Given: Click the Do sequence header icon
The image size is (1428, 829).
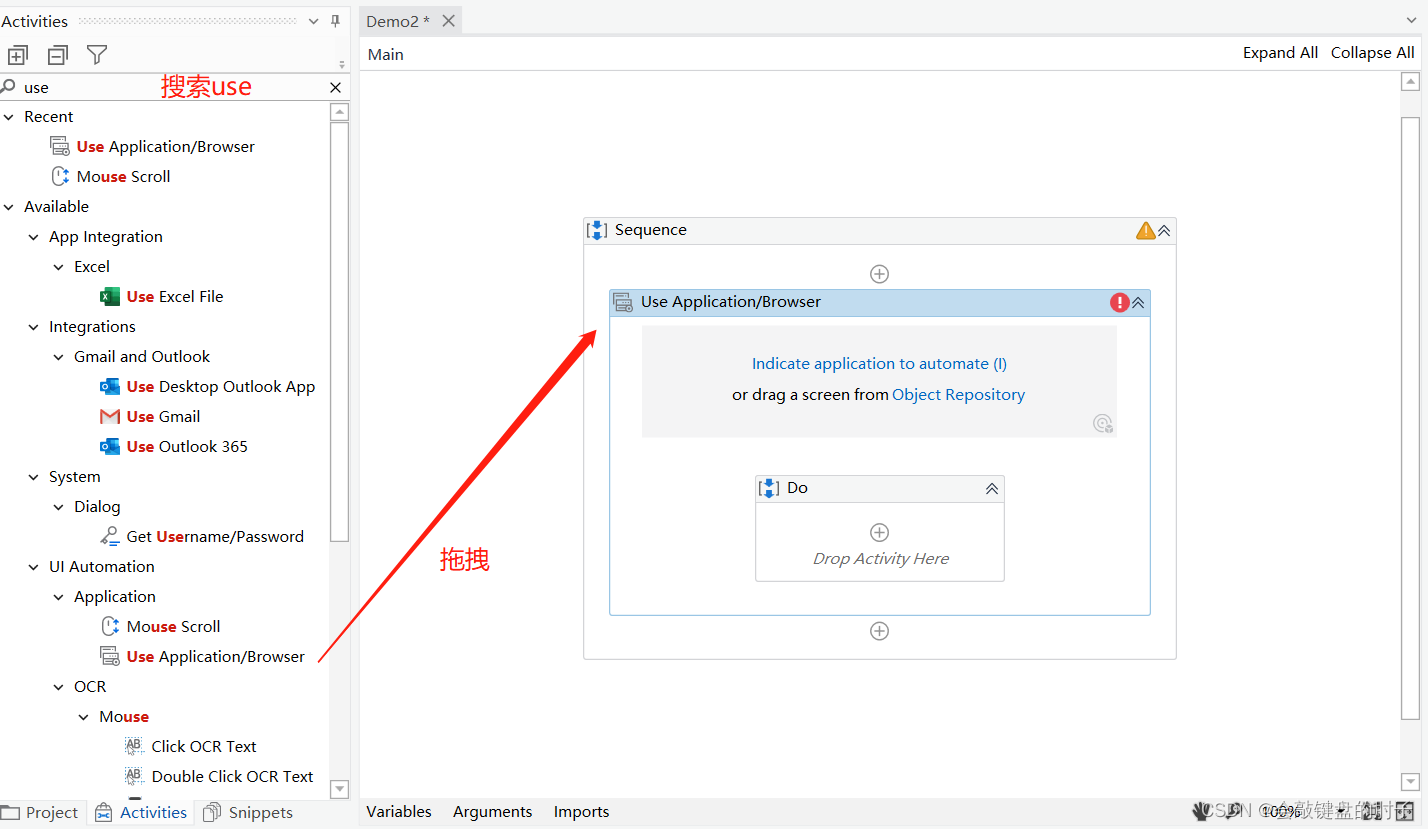Looking at the screenshot, I should click(769, 488).
